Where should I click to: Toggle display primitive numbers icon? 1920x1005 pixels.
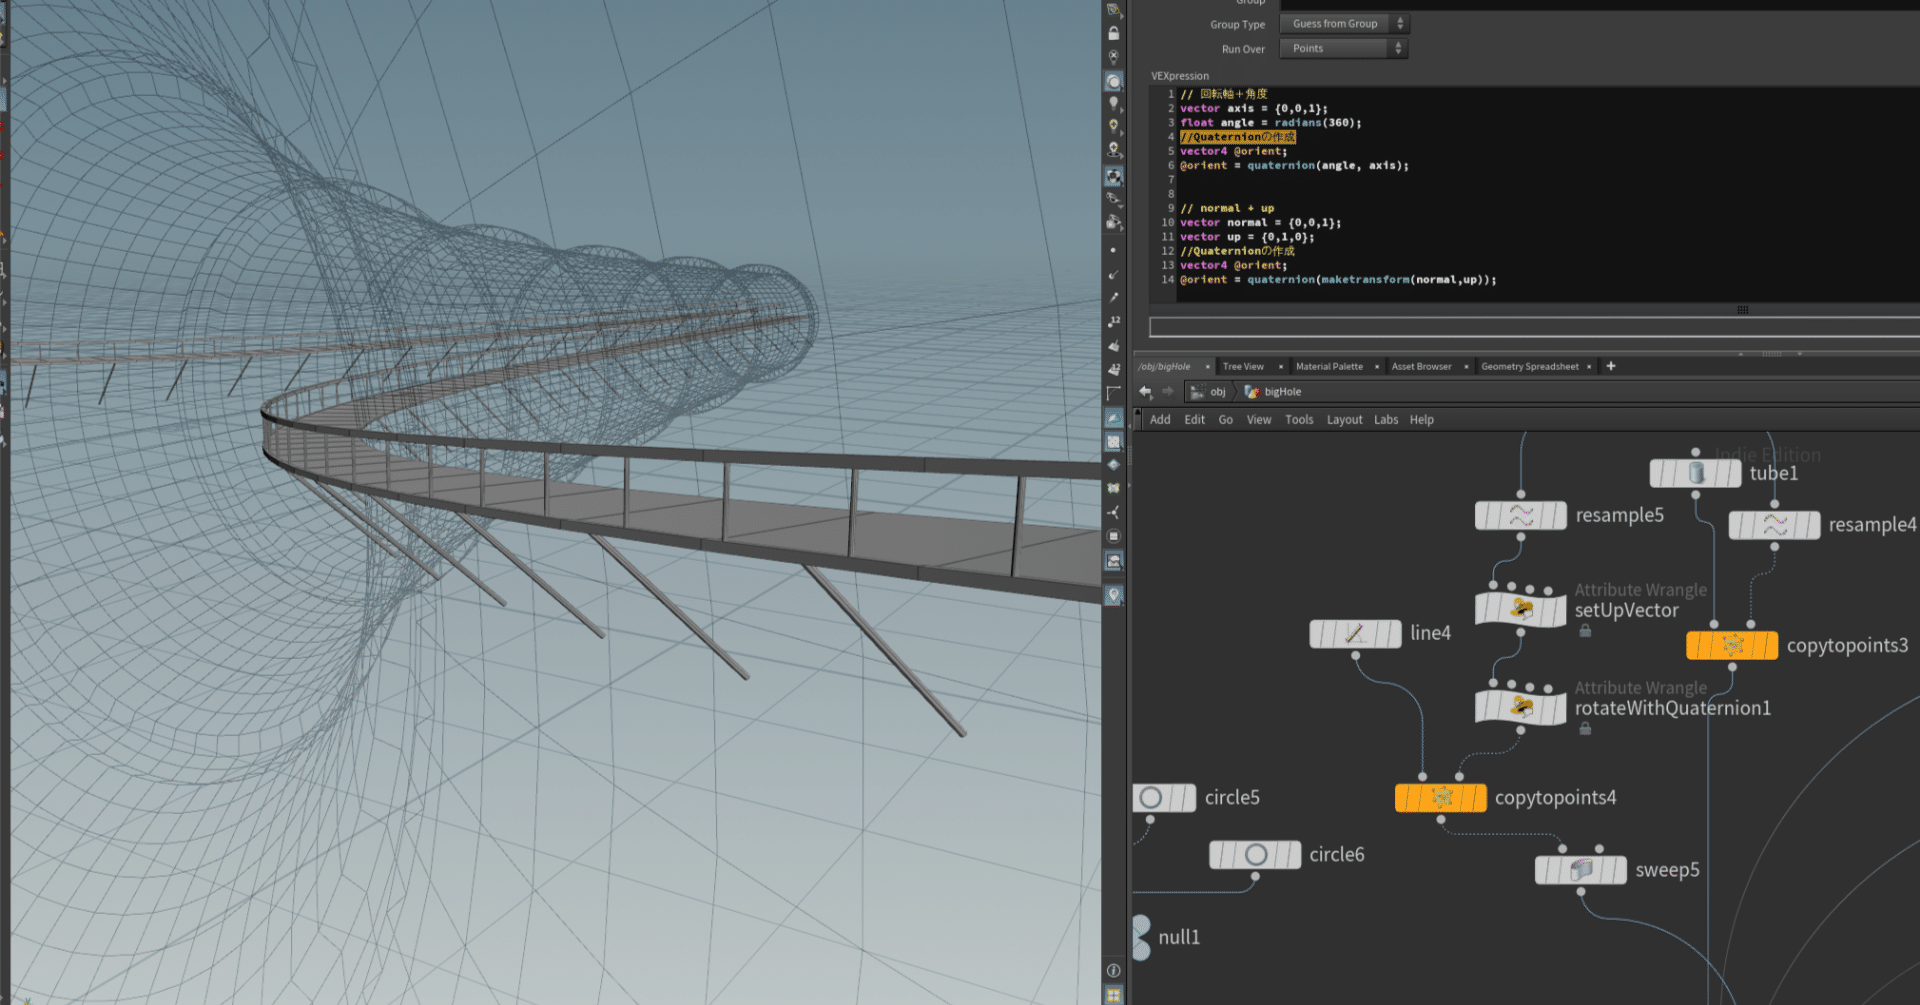pyautogui.click(x=1113, y=369)
